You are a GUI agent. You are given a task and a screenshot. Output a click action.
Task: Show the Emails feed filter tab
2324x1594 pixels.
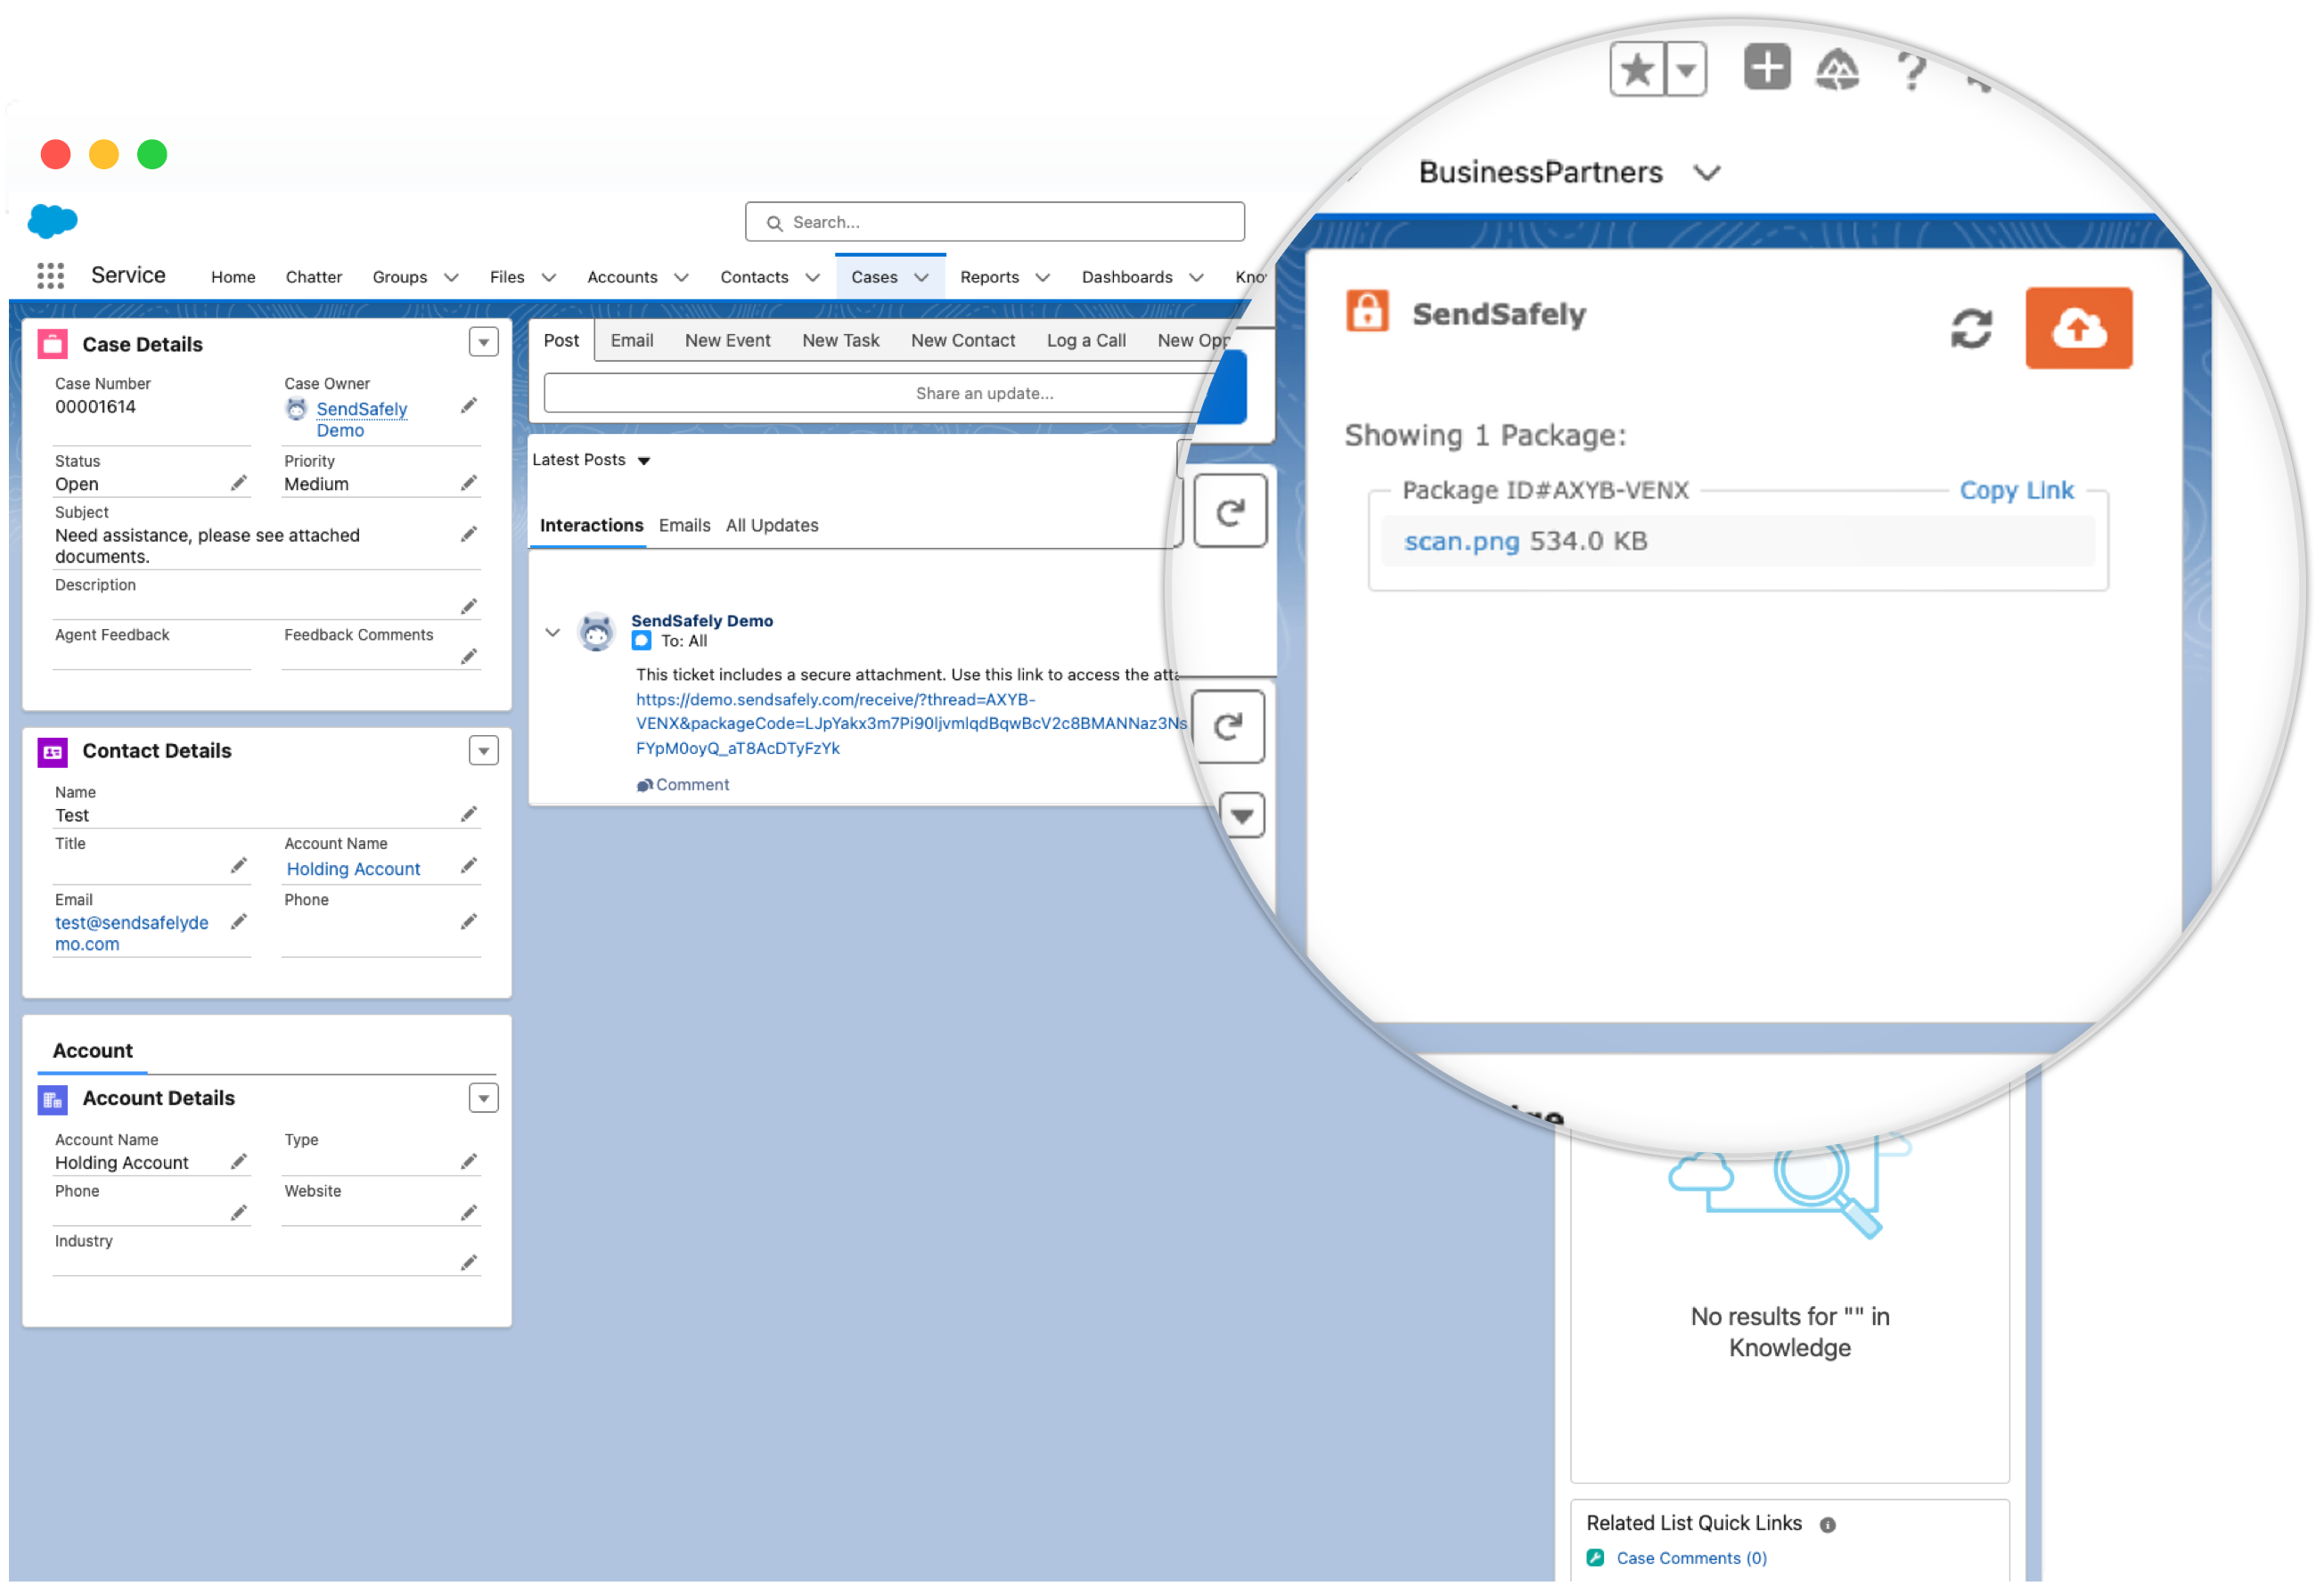pos(687,527)
